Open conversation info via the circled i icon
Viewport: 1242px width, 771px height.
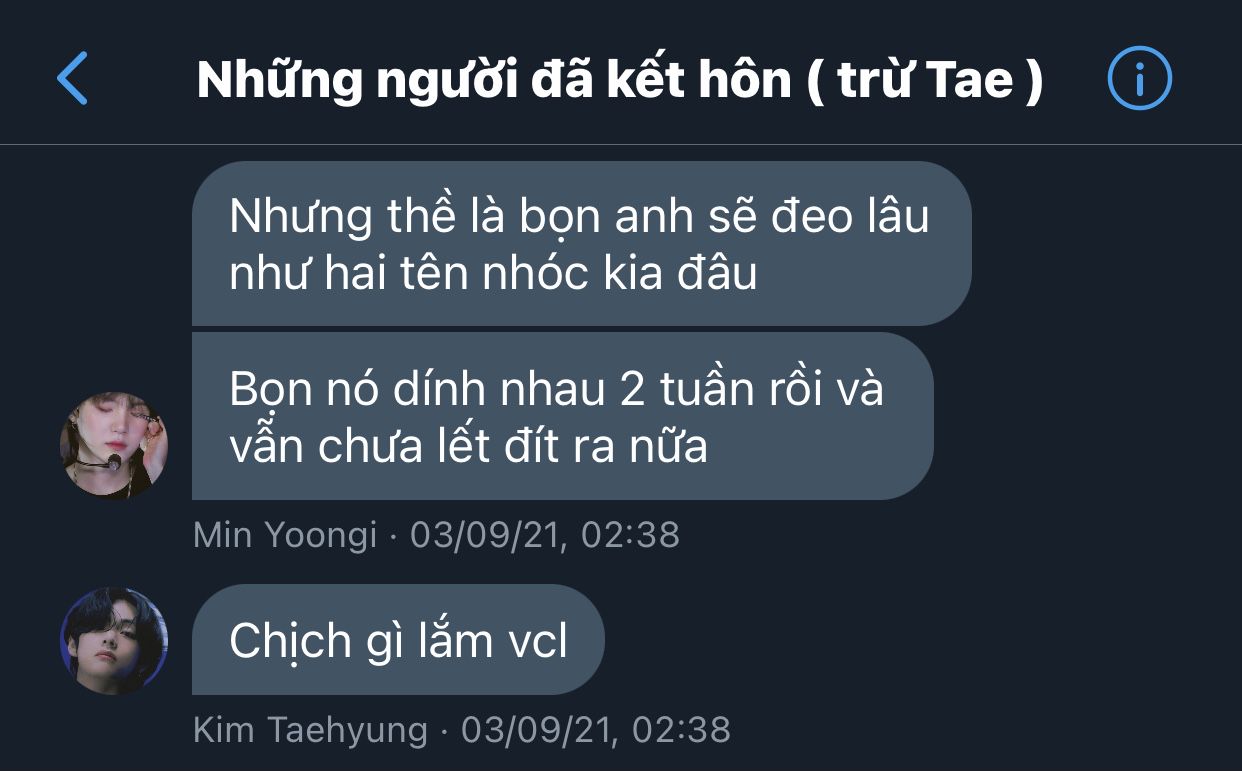tap(1139, 79)
